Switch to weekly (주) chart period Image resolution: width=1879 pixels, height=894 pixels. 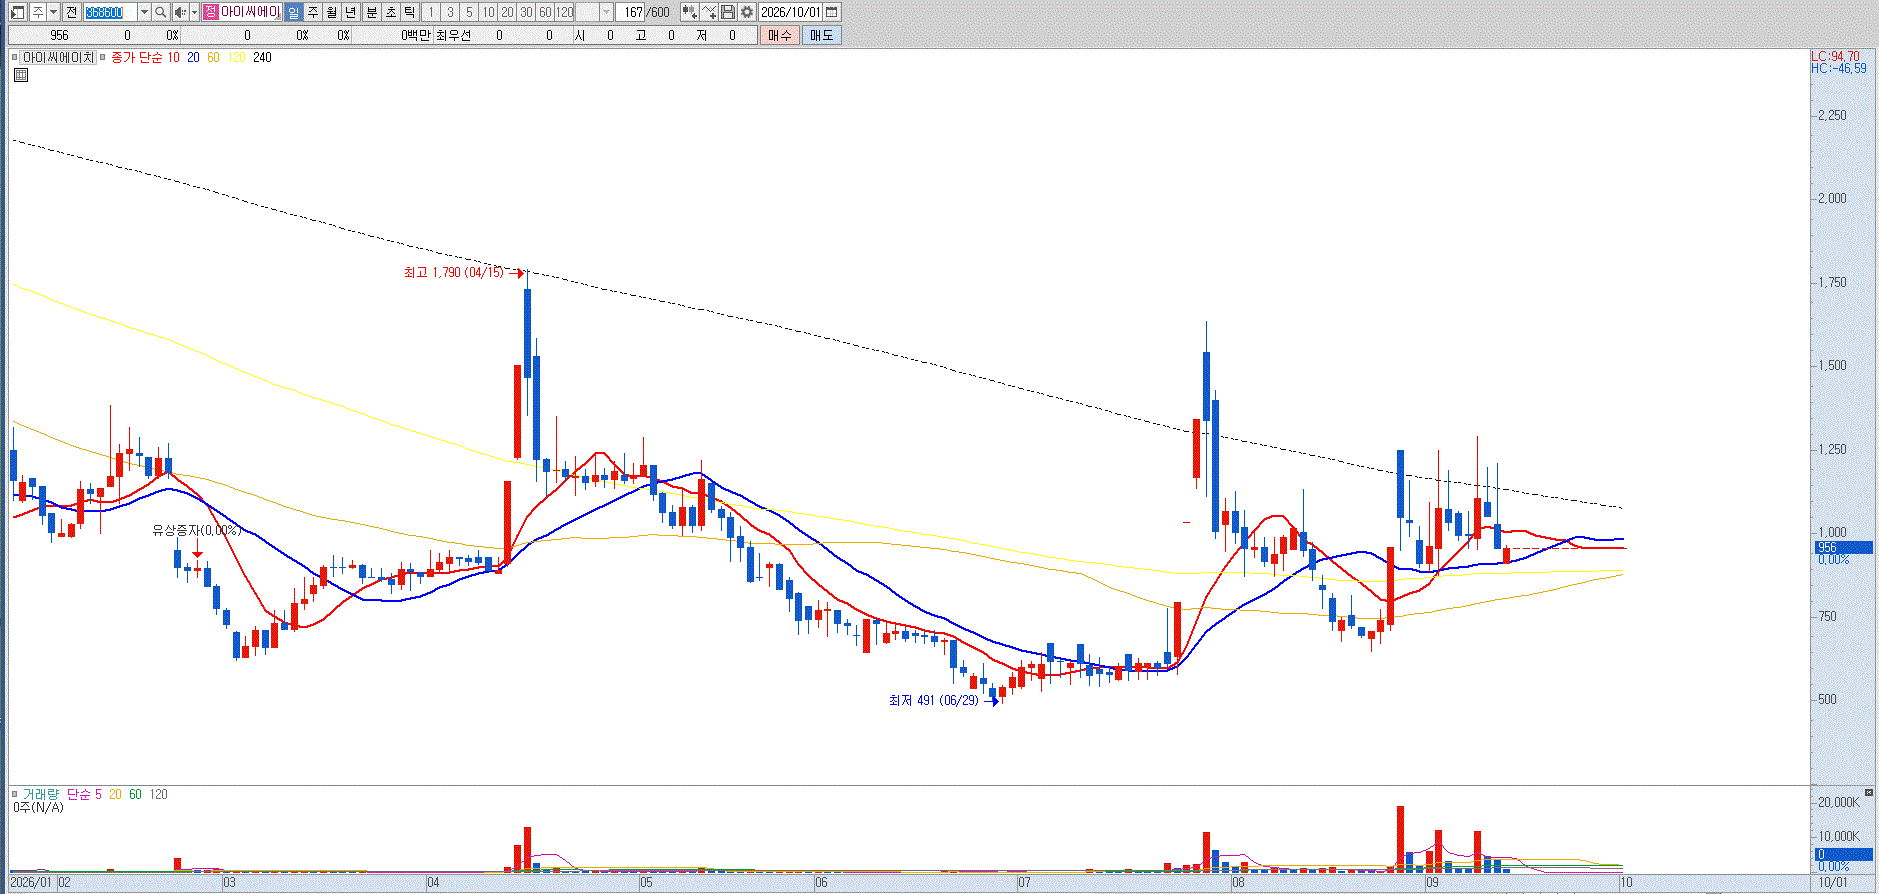click(313, 12)
